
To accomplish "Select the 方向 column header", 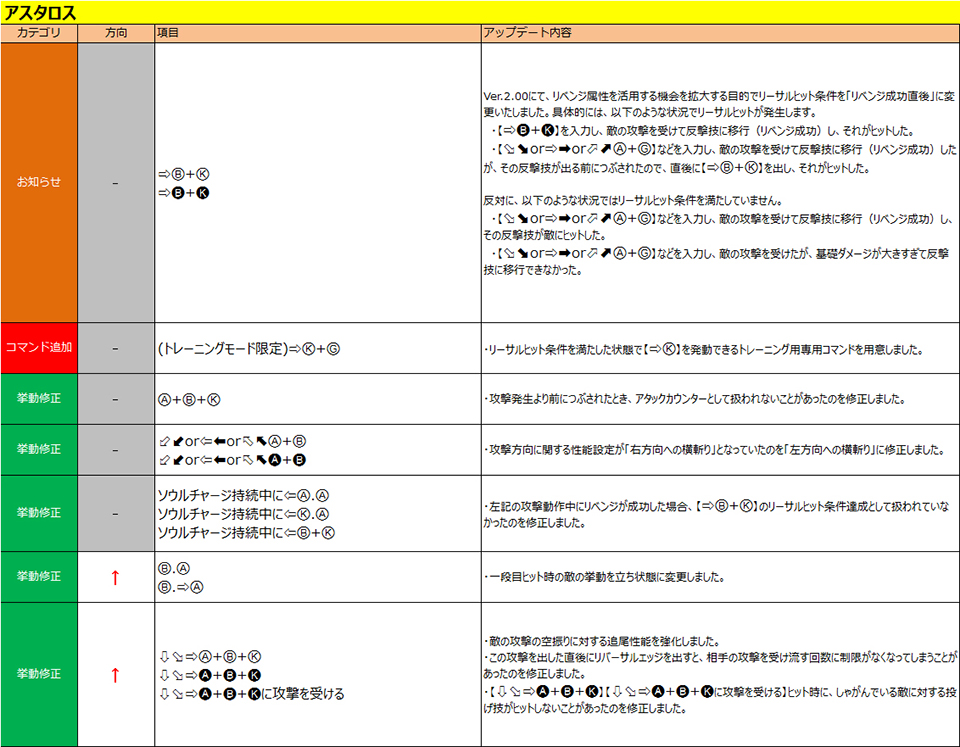I will pos(116,33).
